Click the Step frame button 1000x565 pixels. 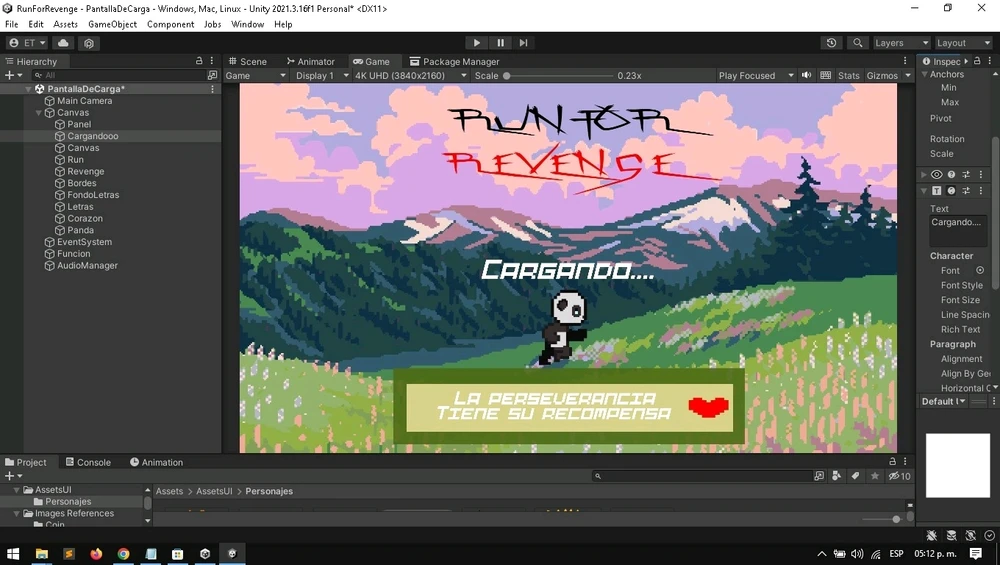[x=524, y=43]
